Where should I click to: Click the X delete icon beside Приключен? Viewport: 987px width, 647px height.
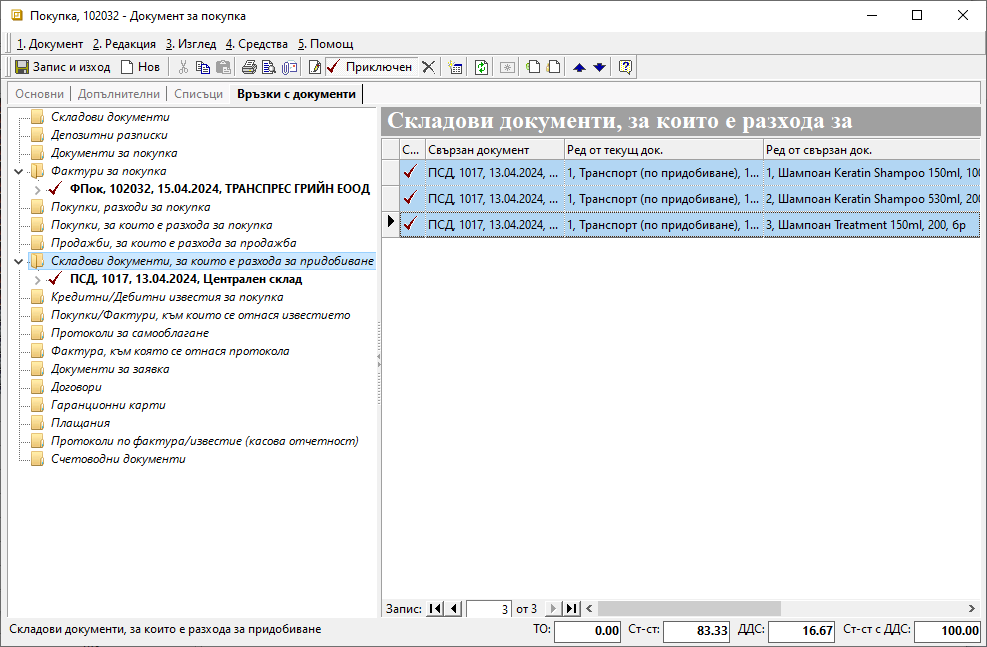pos(428,67)
